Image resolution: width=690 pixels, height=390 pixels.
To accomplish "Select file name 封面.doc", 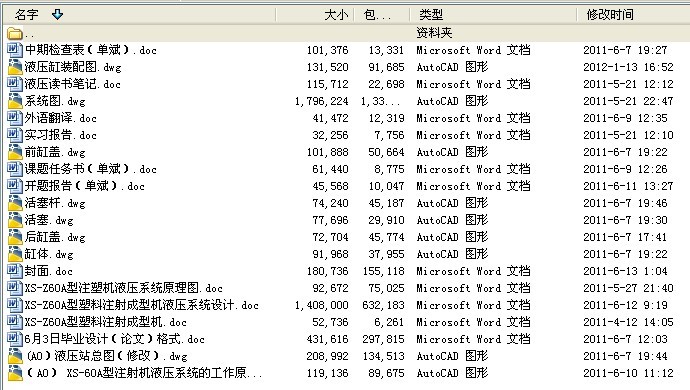I will pos(48,271).
